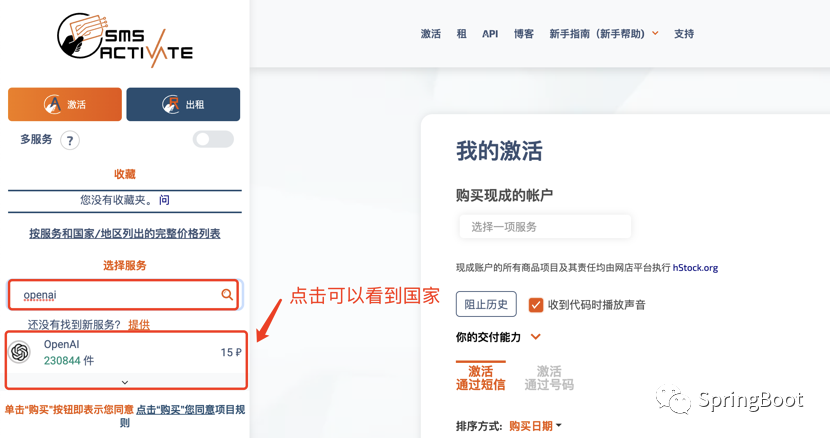Switch to 激活通过号码 tab

point(549,378)
